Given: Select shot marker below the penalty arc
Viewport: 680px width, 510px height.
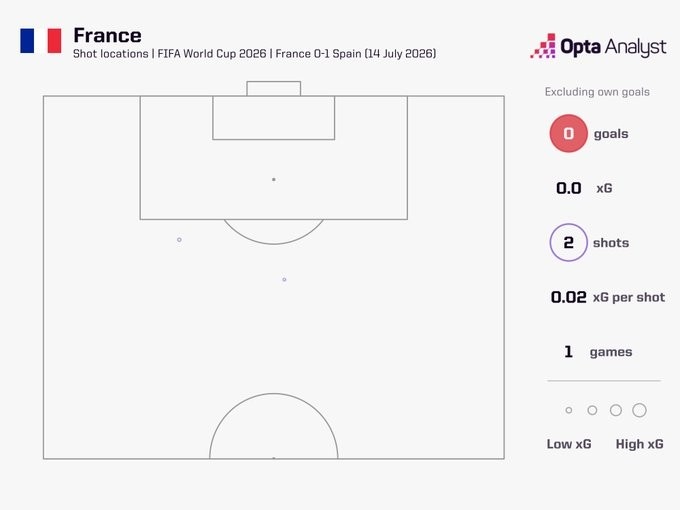Looking at the screenshot, I should coord(284,280).
